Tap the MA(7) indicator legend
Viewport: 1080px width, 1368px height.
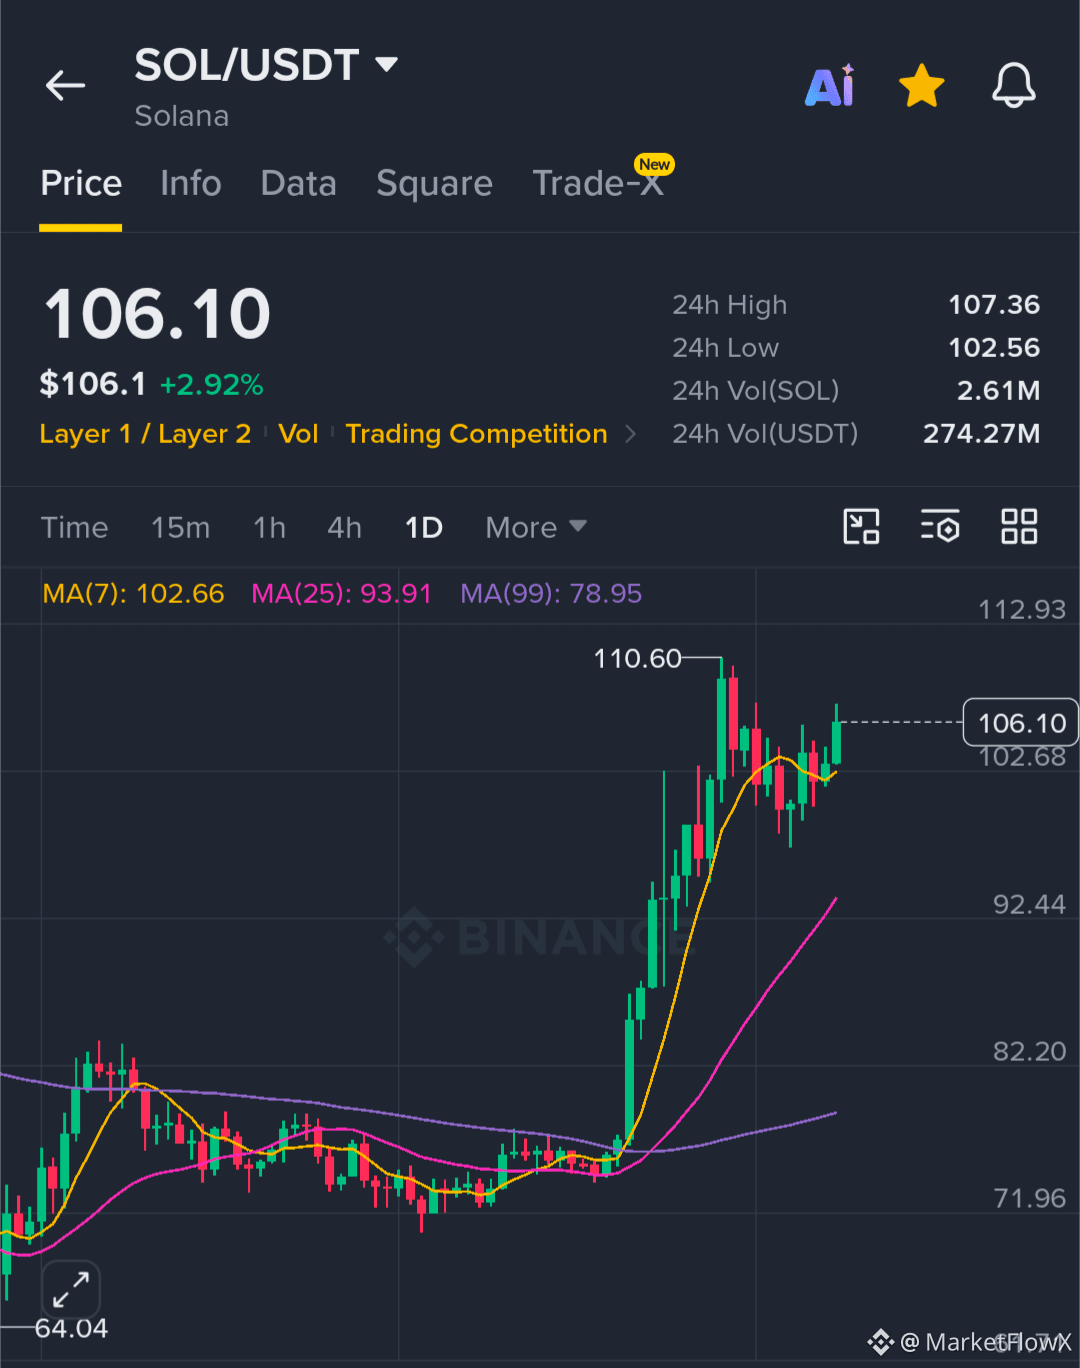tap(133, 594)
